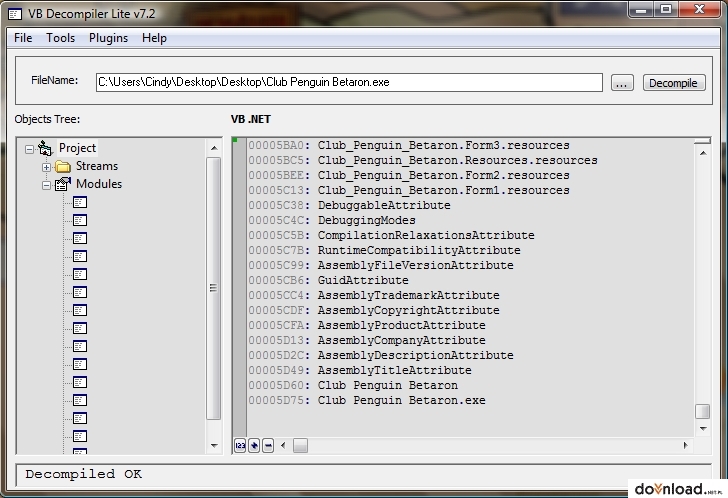Select the CompilationRelaxationsAttribute line

click(391, 235)
